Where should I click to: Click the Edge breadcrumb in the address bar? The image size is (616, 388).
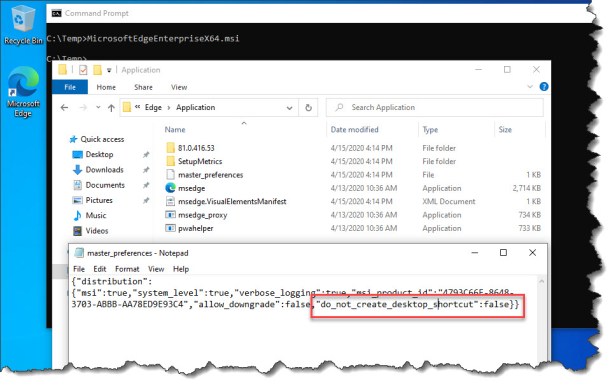pos(153,108)
